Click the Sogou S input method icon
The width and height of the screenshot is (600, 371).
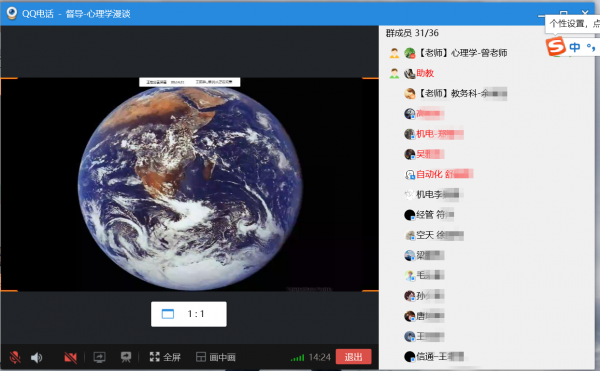(x=556, y=46)
